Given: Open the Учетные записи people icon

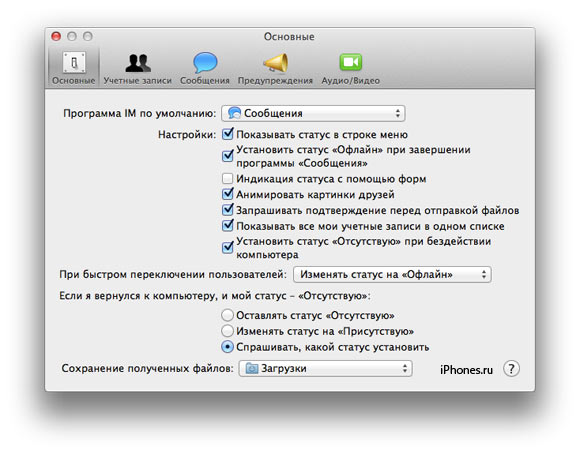Looking at the screenshot, I should click(x=138, y=63).
